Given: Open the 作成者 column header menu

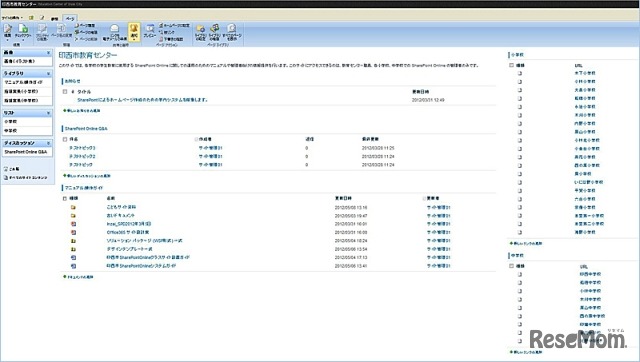Looking at the screenshot, I should (205, 139).
